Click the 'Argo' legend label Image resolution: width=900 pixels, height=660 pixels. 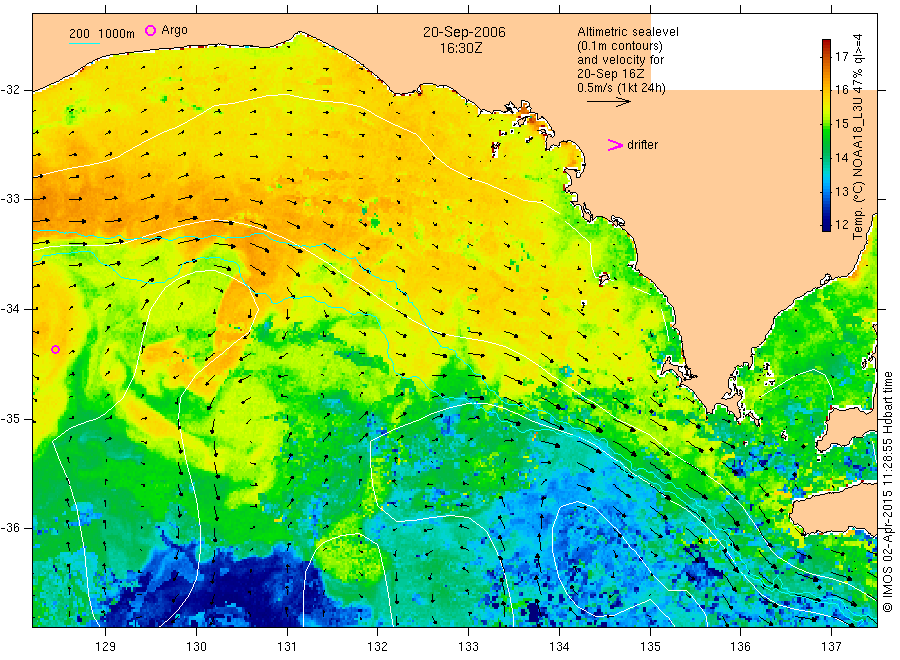pos(174,30)
